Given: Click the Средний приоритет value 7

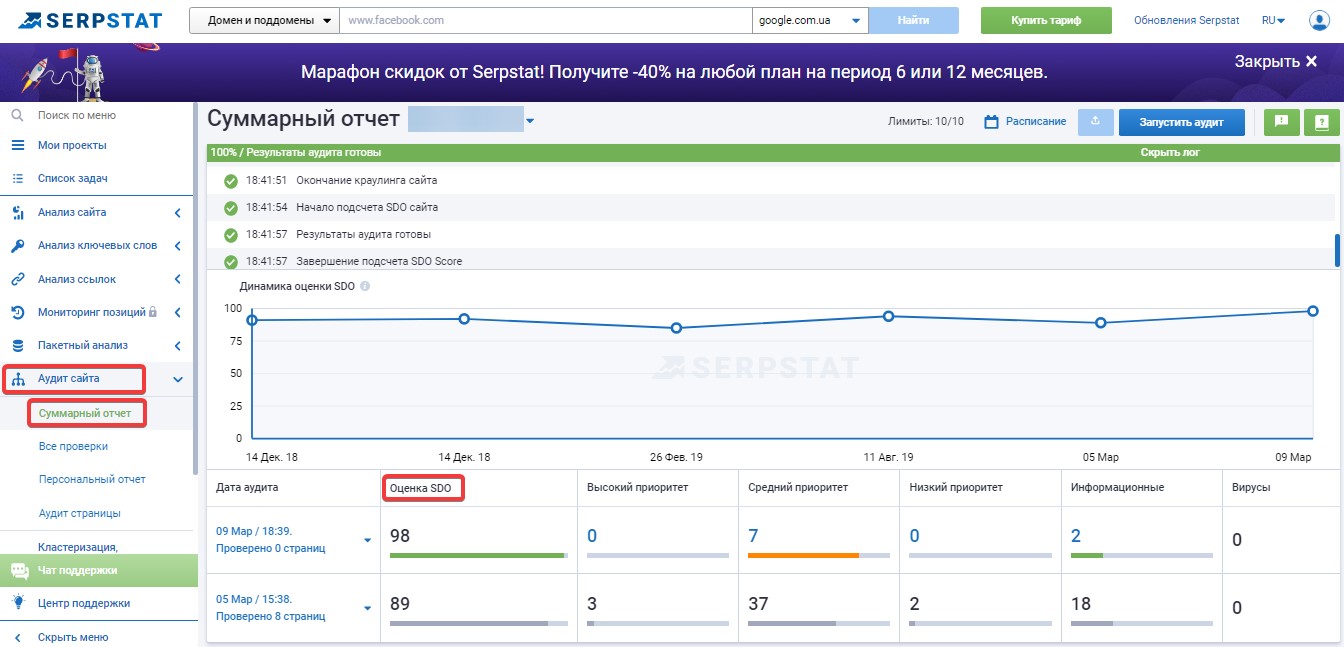Looking at the screenshot, I should 753,536.
